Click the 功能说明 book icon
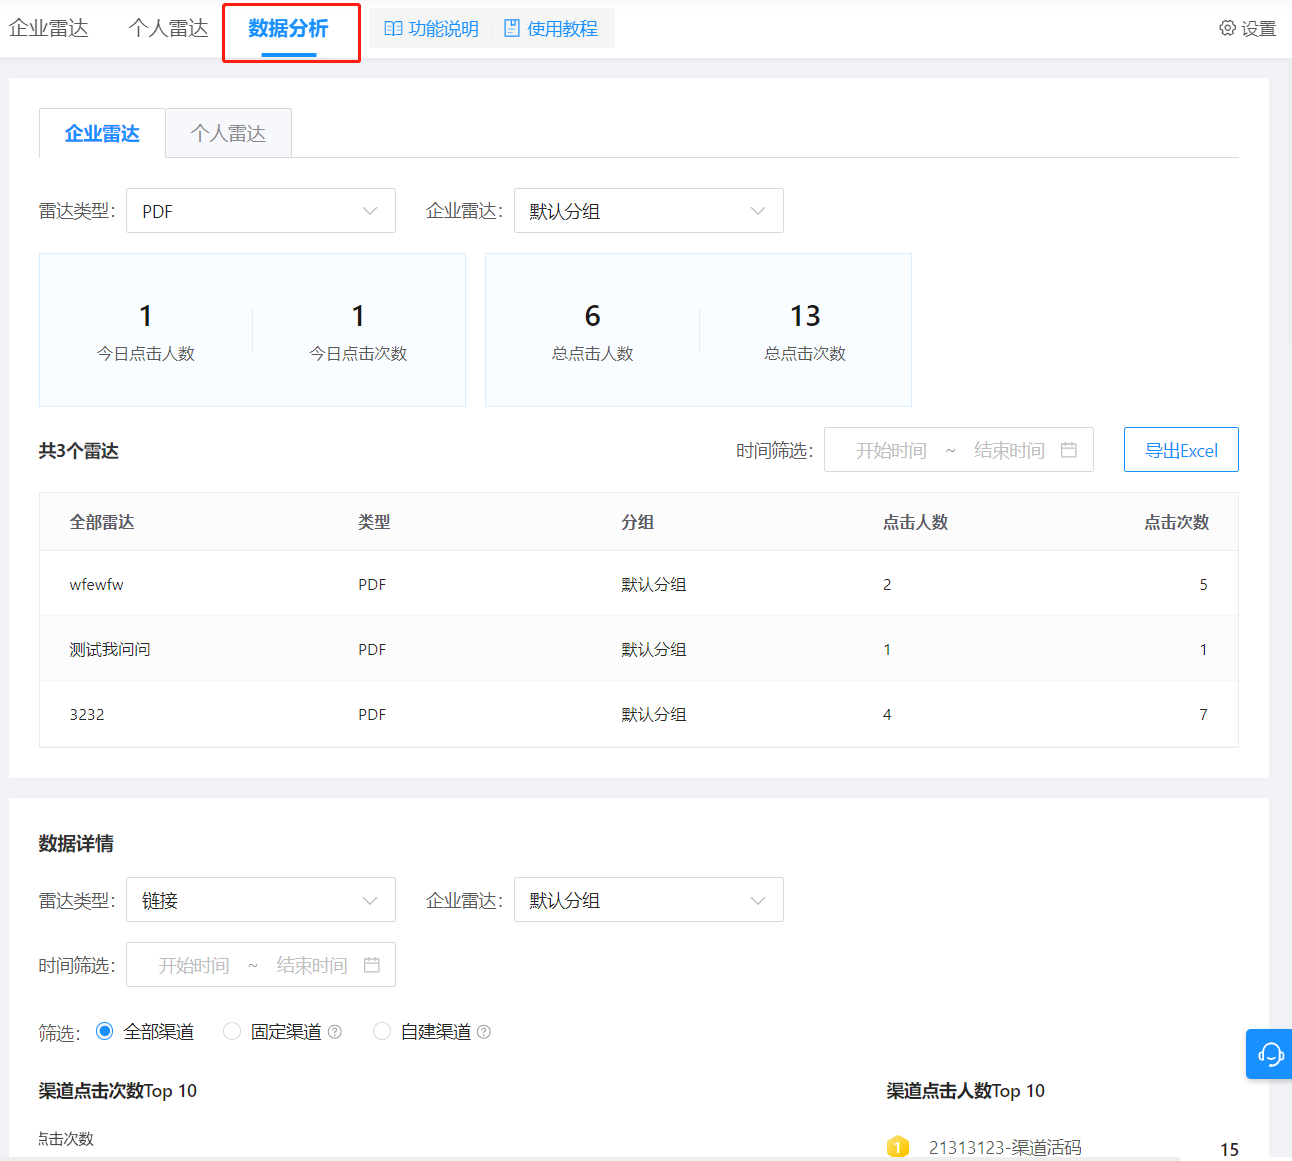Viewport: 1292px width, 1161px height. tap(393, 28)
